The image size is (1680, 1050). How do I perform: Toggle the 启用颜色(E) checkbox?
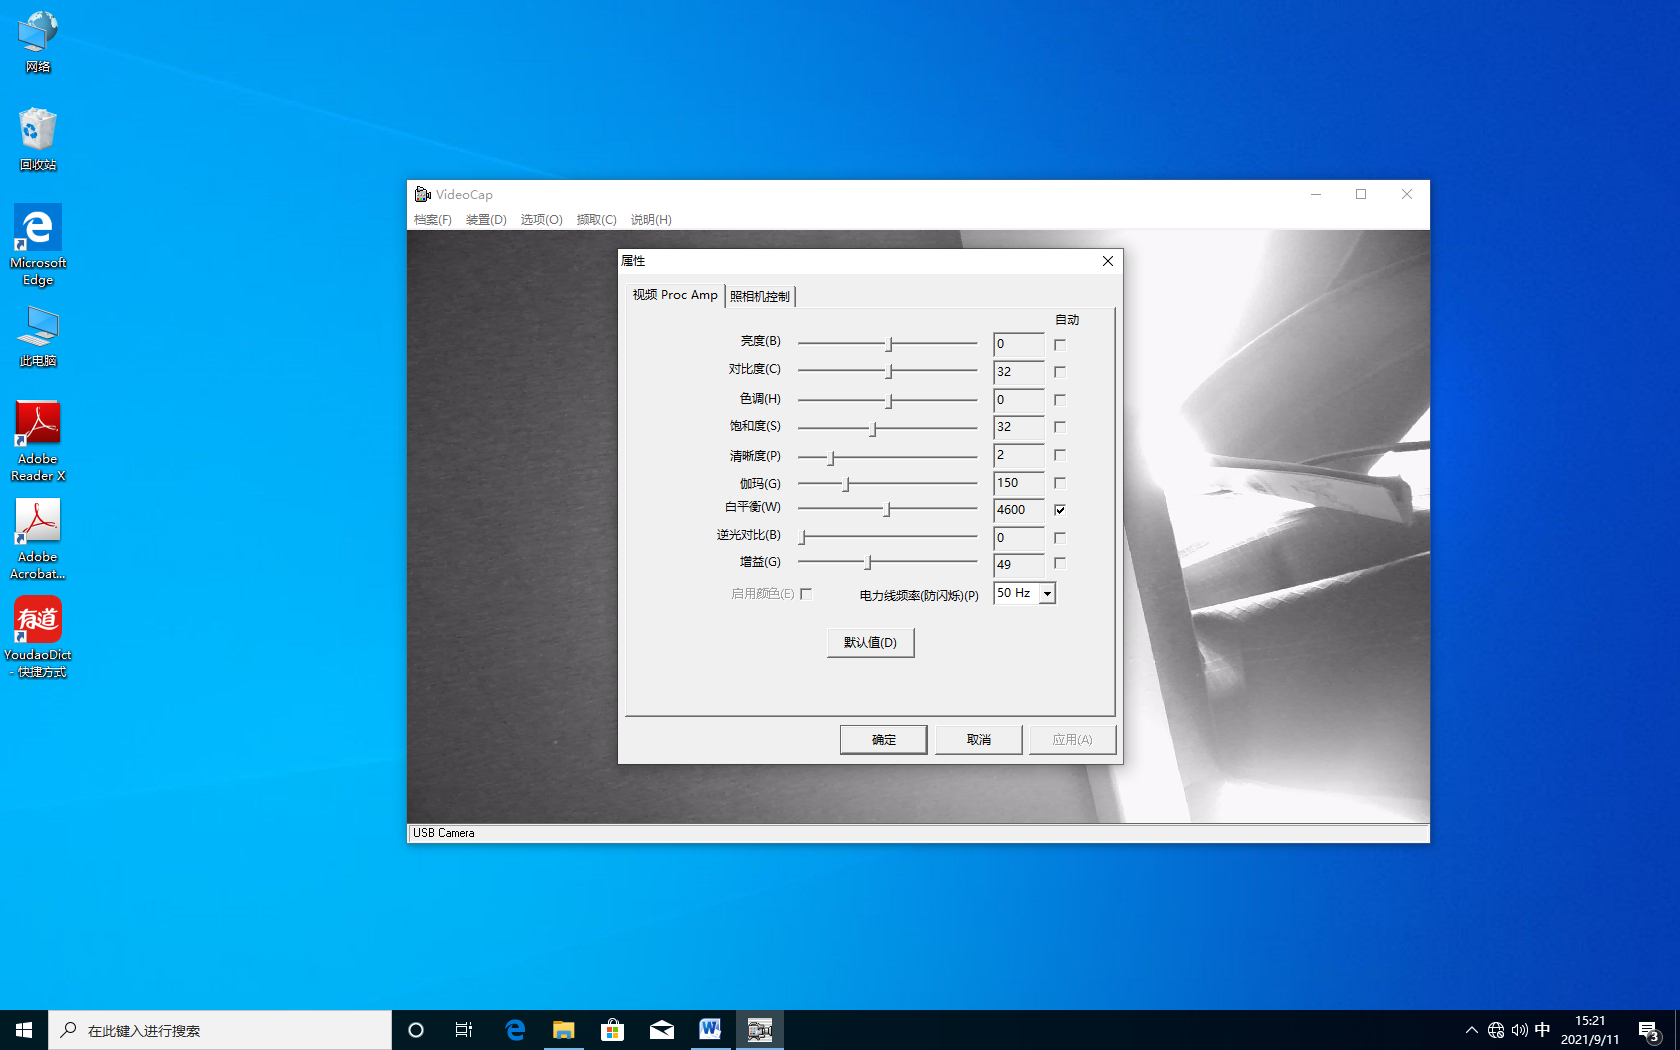click(x=806, y=594)
